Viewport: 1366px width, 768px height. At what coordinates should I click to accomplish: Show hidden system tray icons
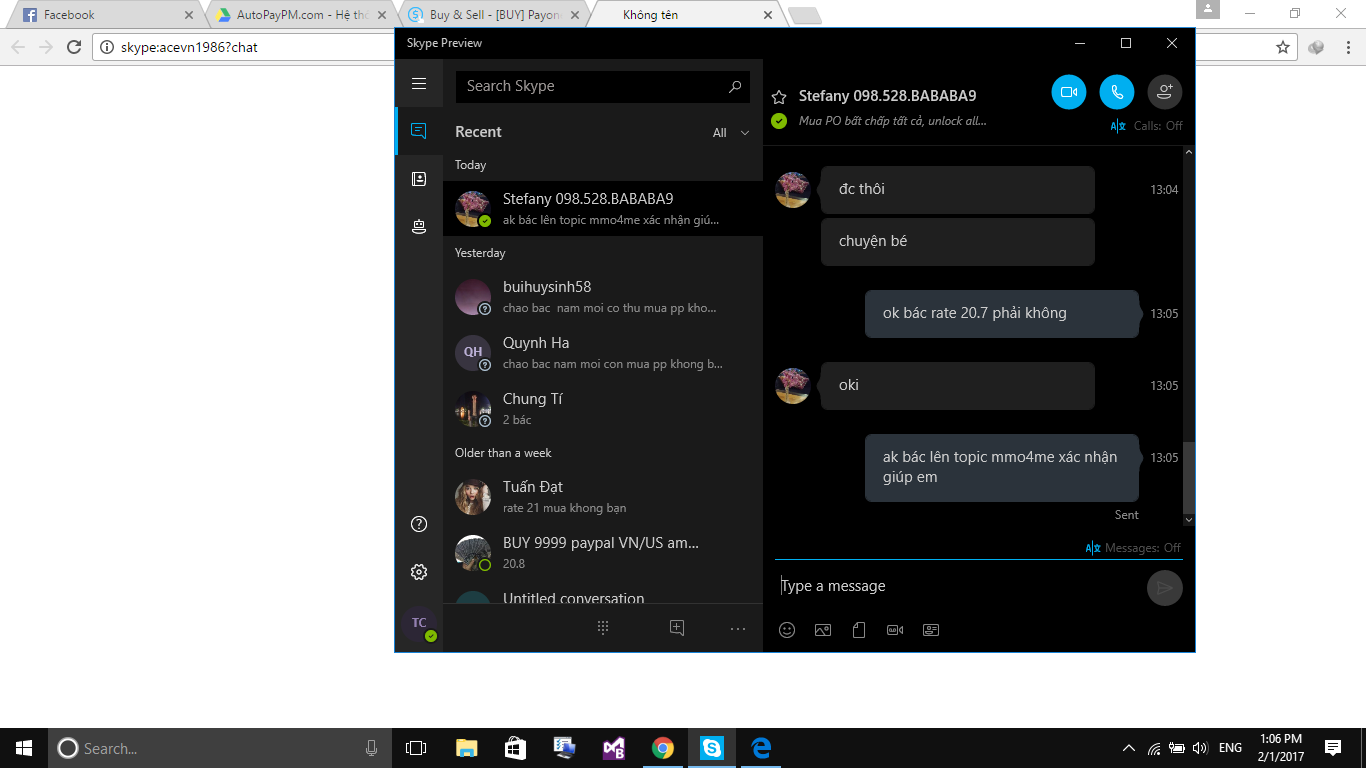[1129, 748]
